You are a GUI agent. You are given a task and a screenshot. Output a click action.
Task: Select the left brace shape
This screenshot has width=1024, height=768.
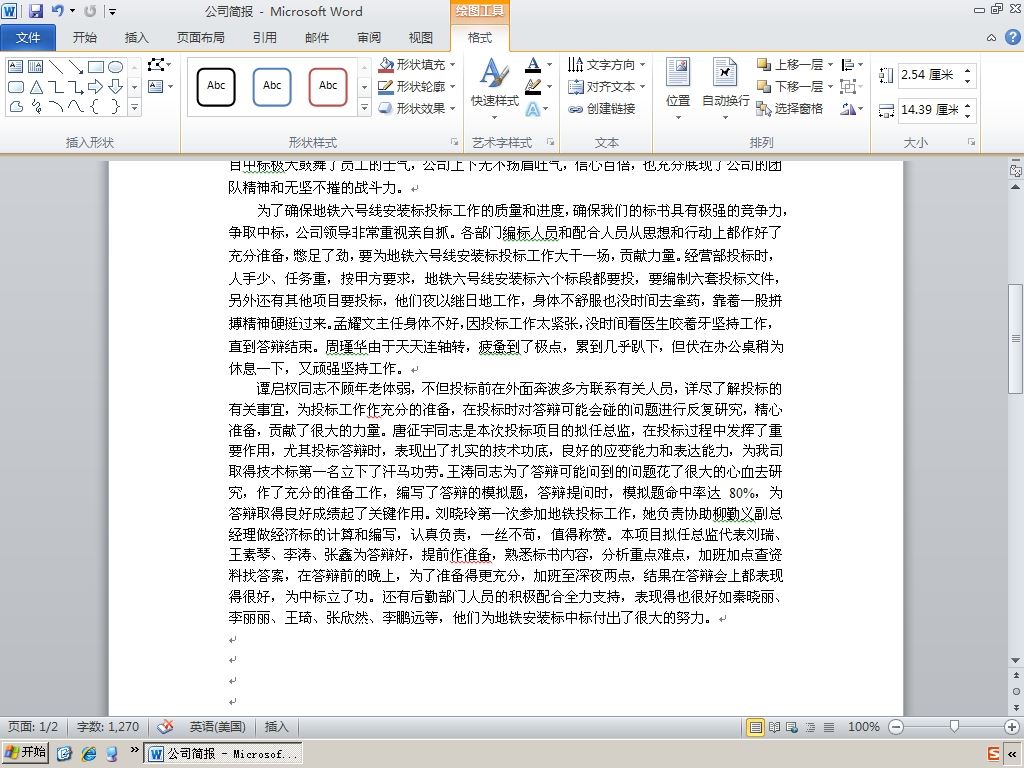click(95, 106)
